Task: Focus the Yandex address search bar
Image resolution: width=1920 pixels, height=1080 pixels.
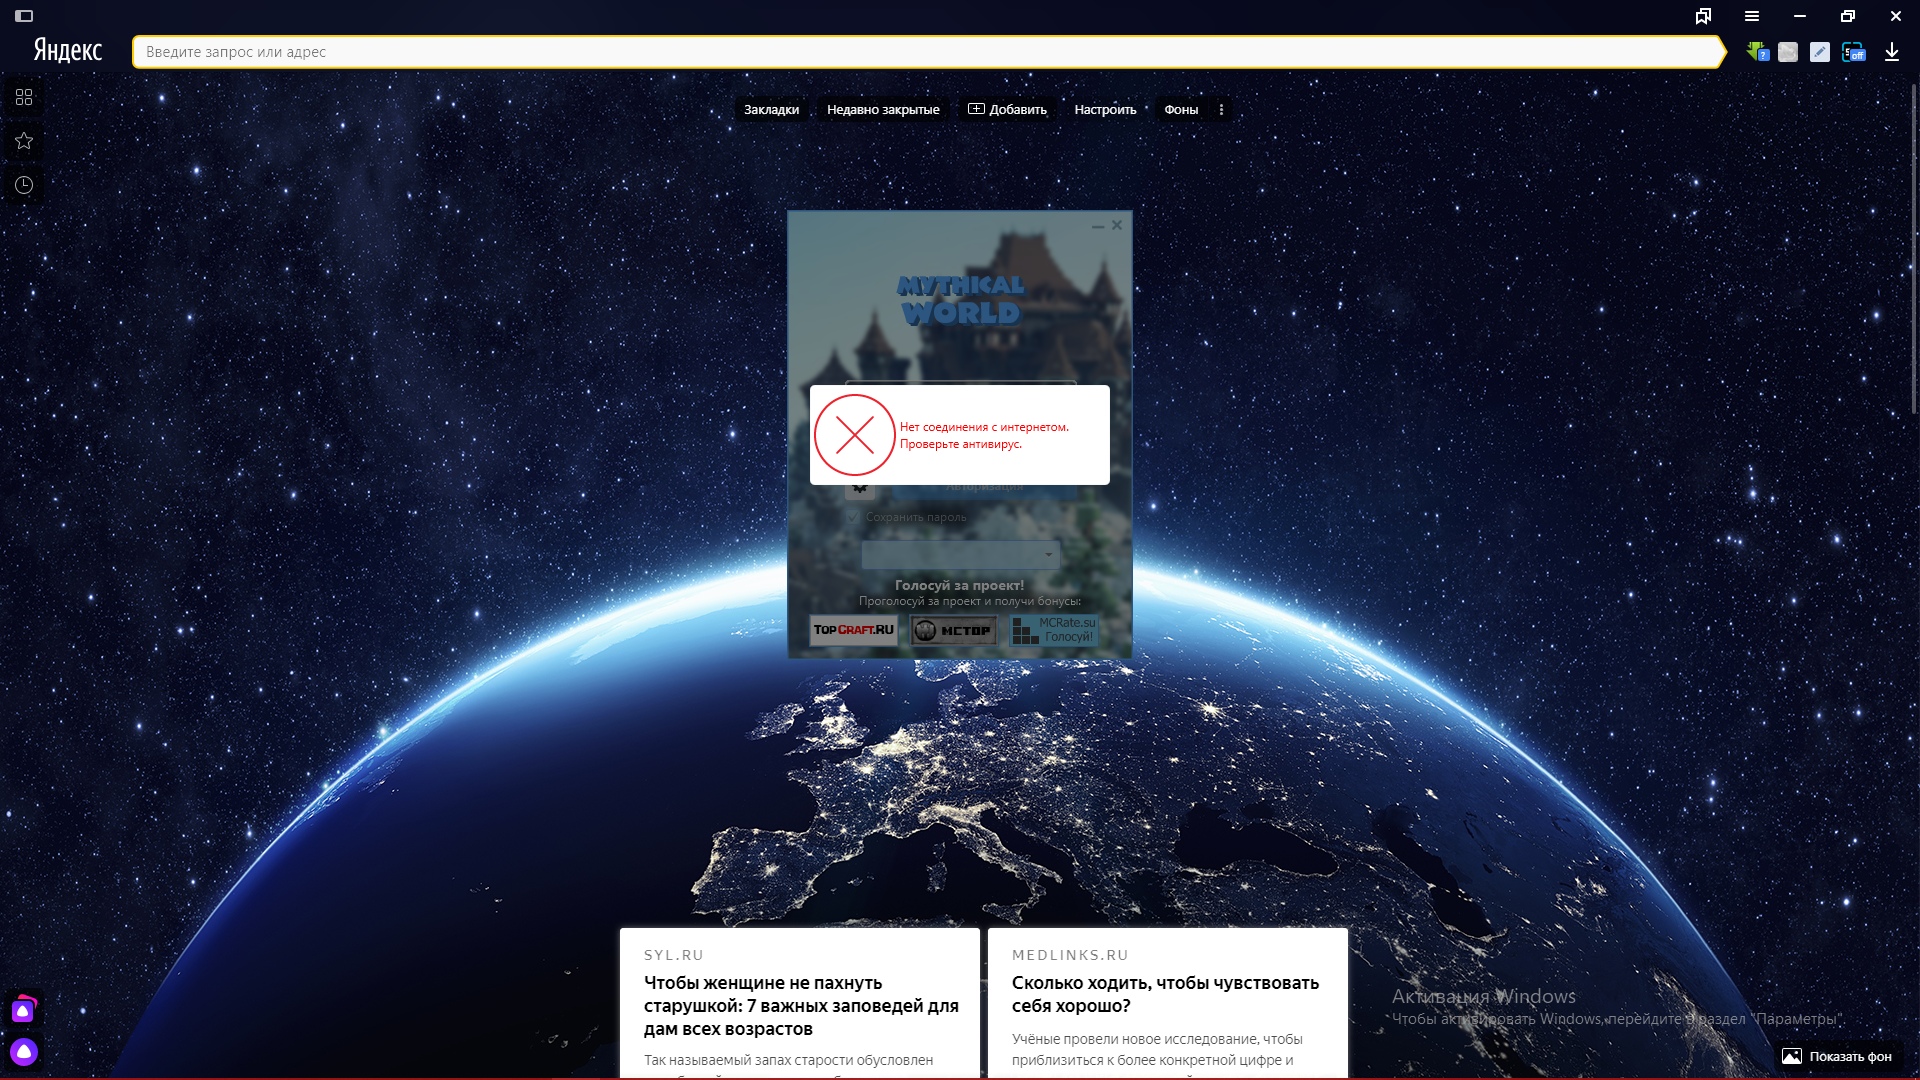Action: coord(928,52)
